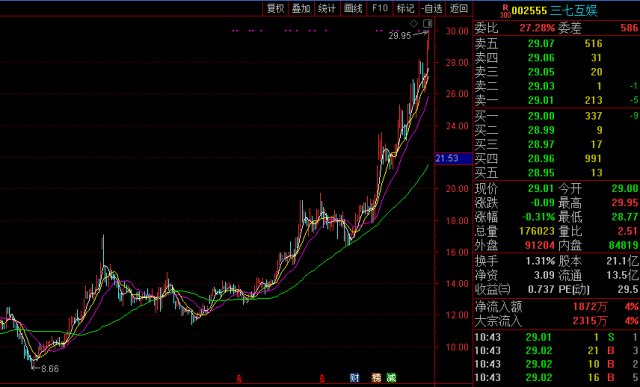The image size is (640, 387).
Task: Click the 10:43 trade tick marked S
Action: [556, 337]
